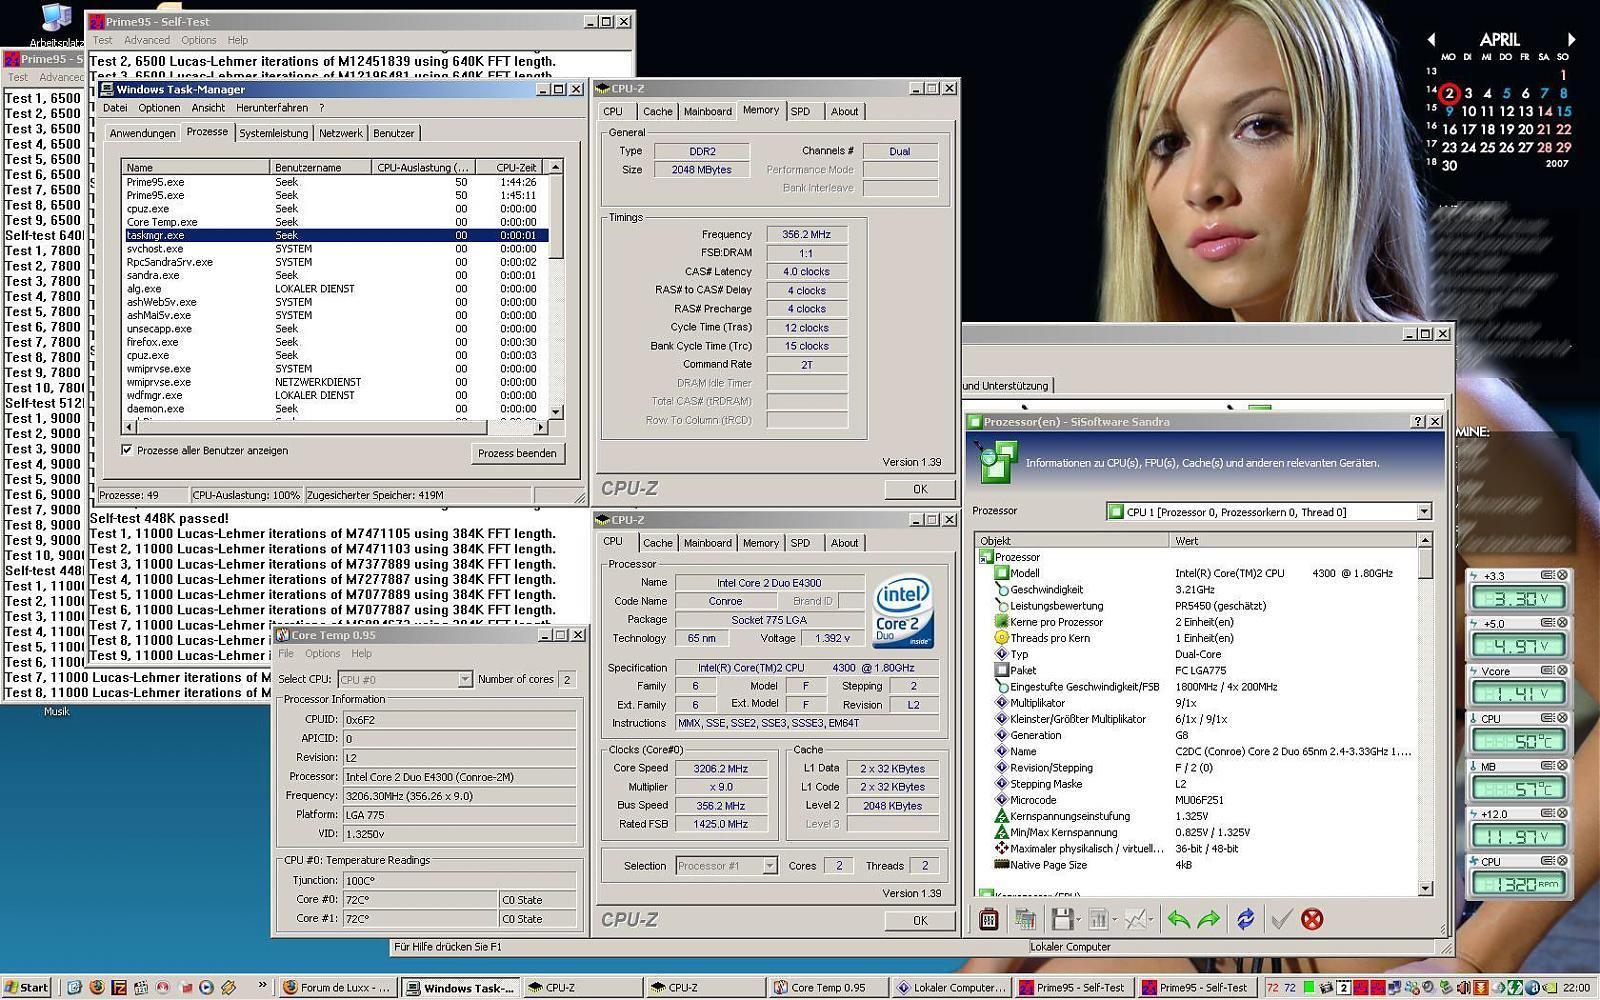Click the Core Temp CPUID field 0x6F2
1600x1000 pixels.
[459, 719]
